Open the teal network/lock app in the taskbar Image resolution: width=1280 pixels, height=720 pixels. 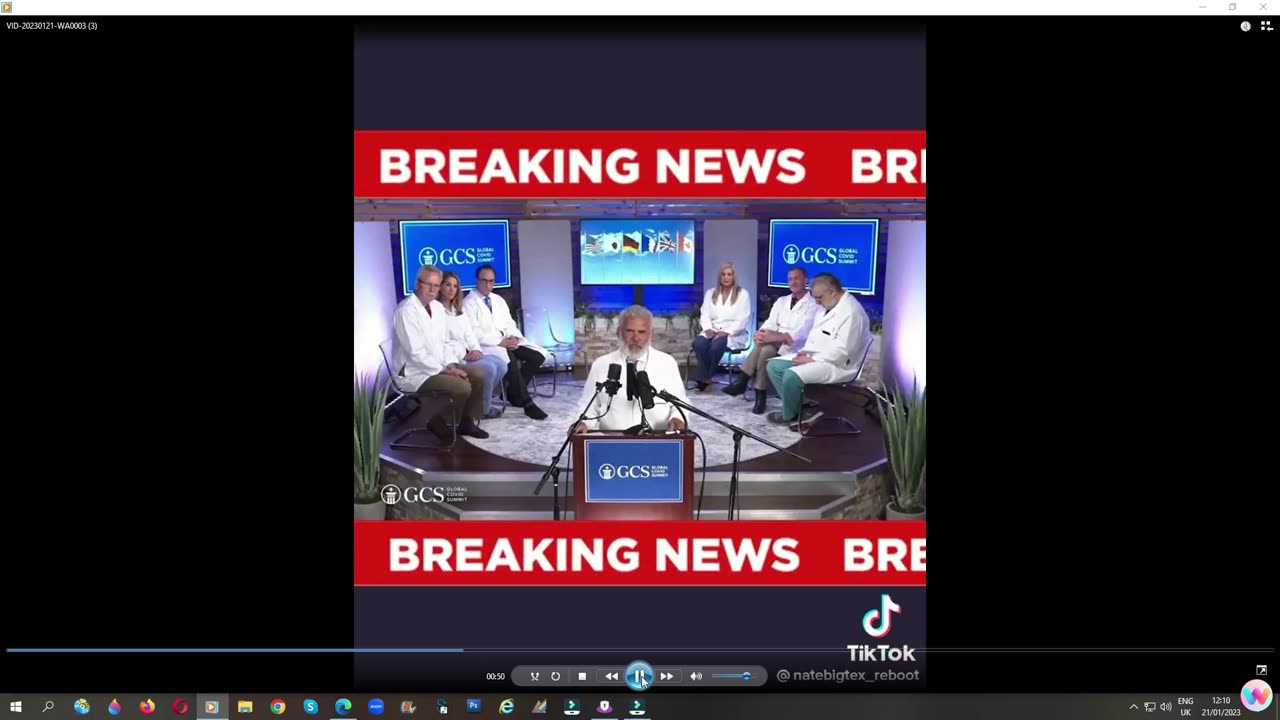tap(441, 707)
